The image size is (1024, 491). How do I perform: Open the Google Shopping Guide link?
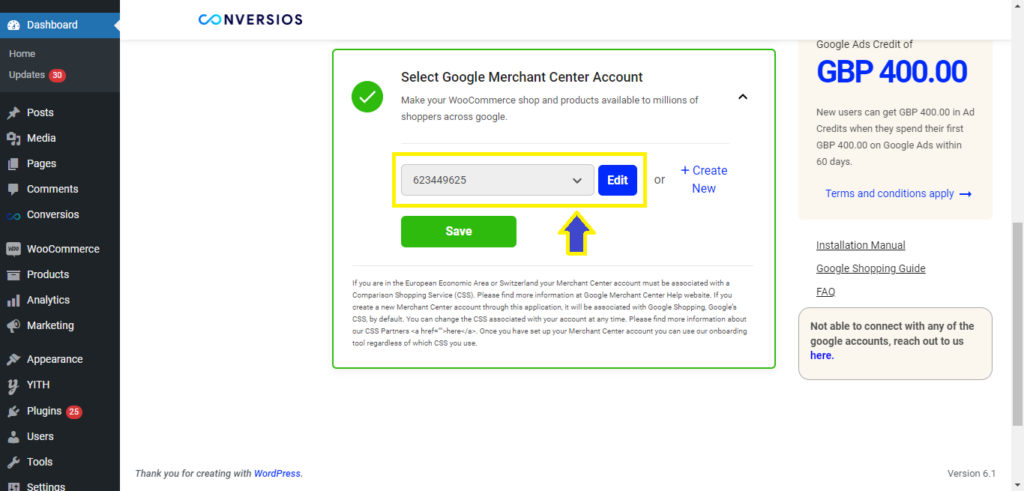point(871,268)
